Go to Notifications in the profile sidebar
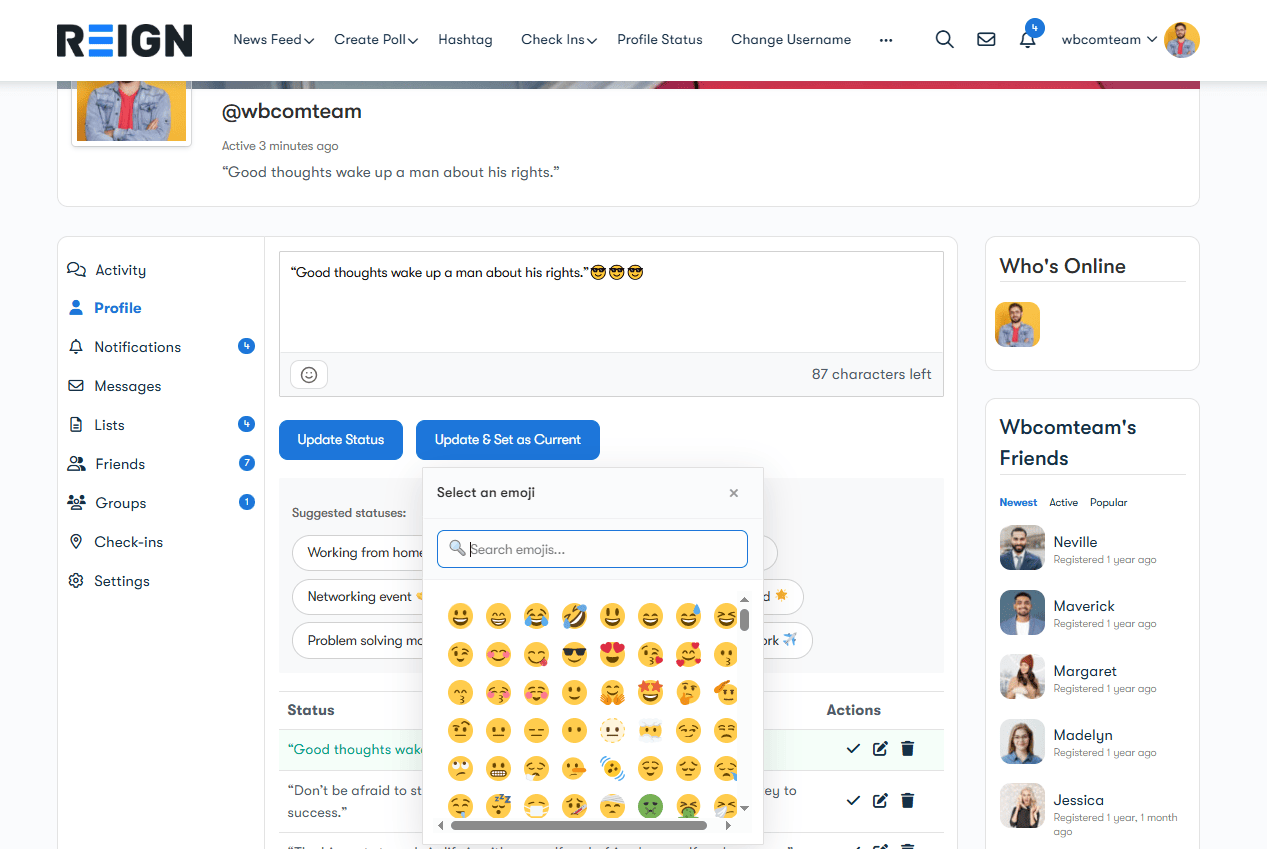This screenshot has width=1267, height=849. coord(137,347)
